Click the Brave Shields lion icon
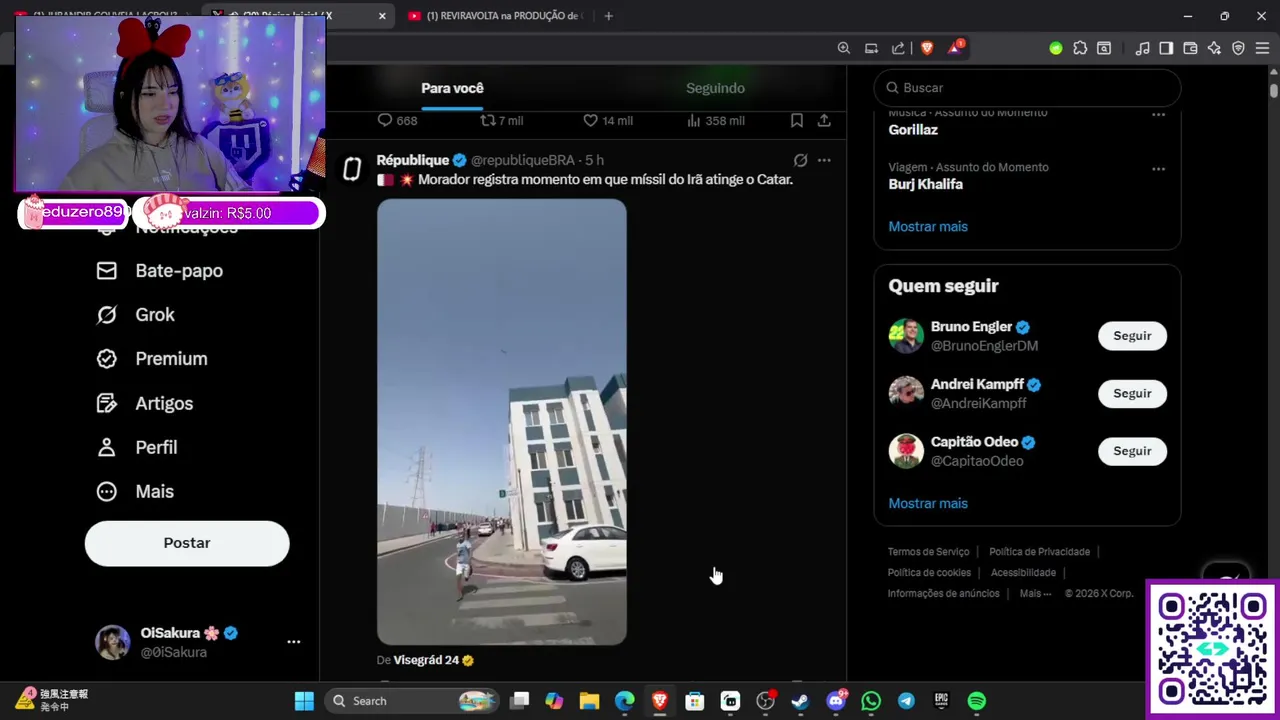This screenshot has width=1280, height=720. [927, 48]
